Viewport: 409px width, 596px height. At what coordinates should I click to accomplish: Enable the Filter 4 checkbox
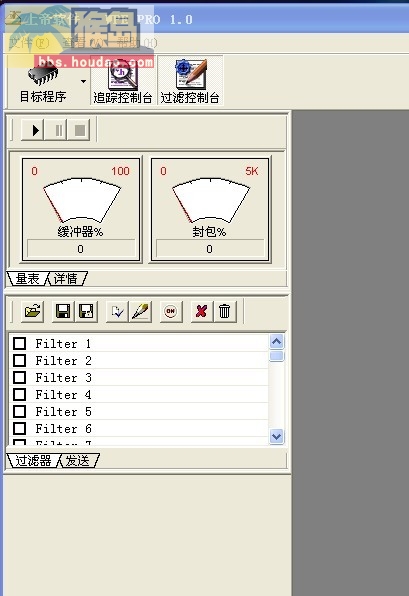(x=19, y=395)
